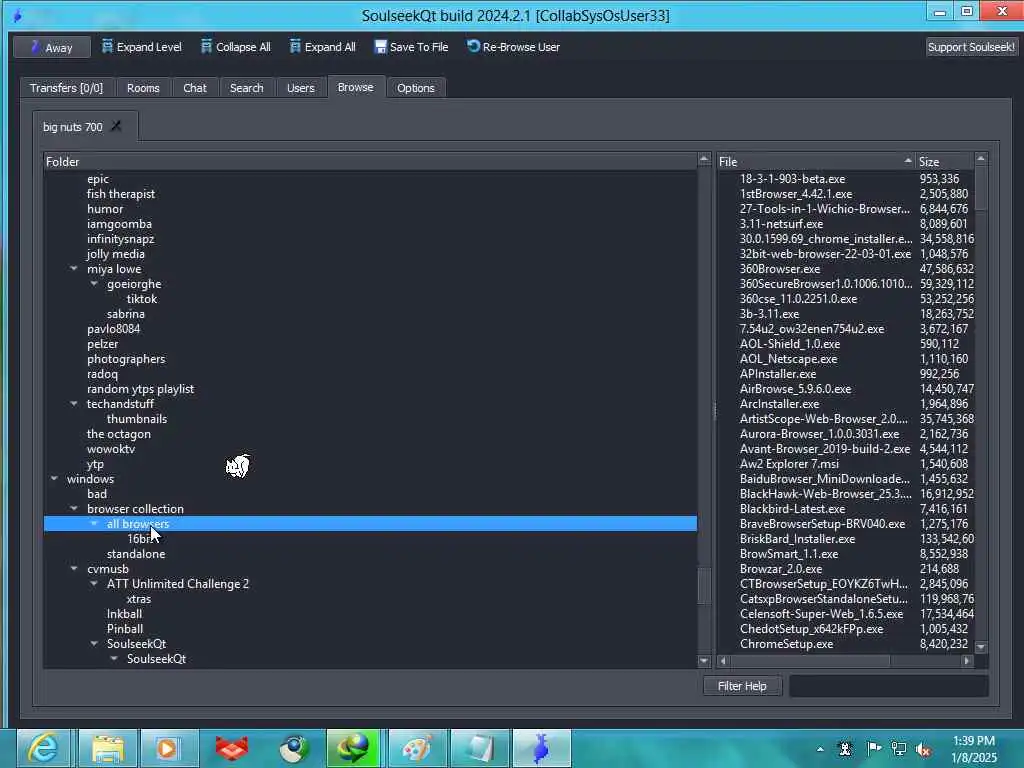Click Collapse All in the toolbar
Image resolution: width=1024 pixels, height=768 pixels.
coord(236,47)
